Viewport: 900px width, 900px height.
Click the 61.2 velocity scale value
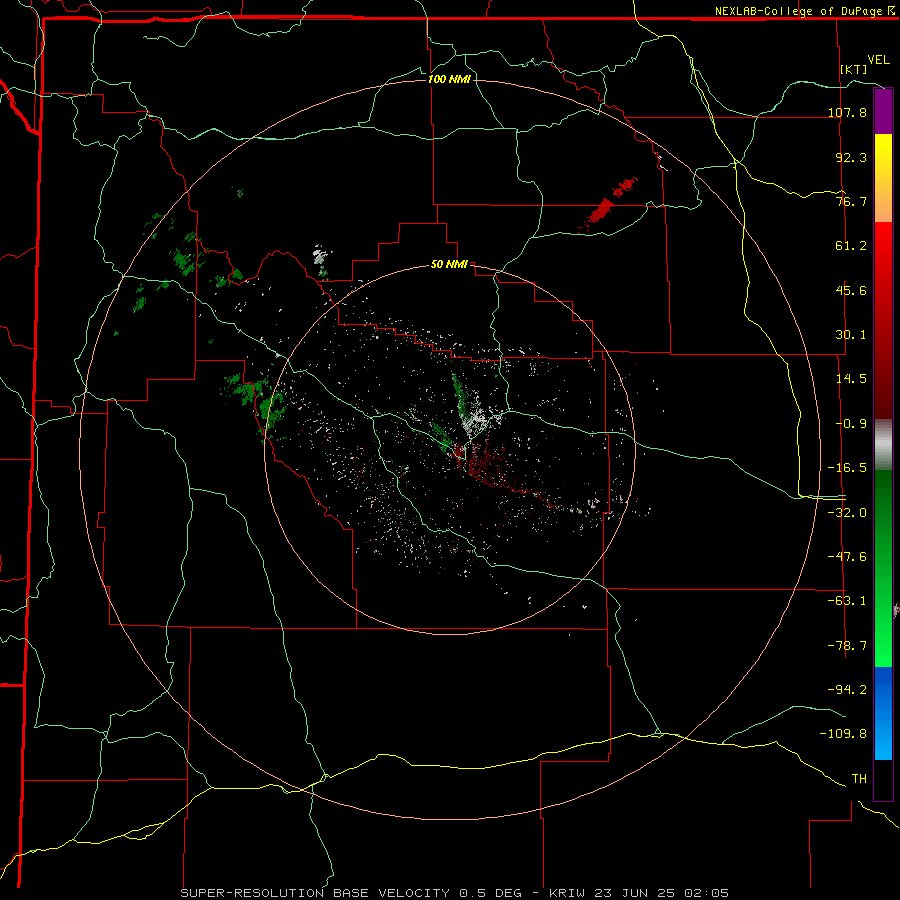coord(851,246)
